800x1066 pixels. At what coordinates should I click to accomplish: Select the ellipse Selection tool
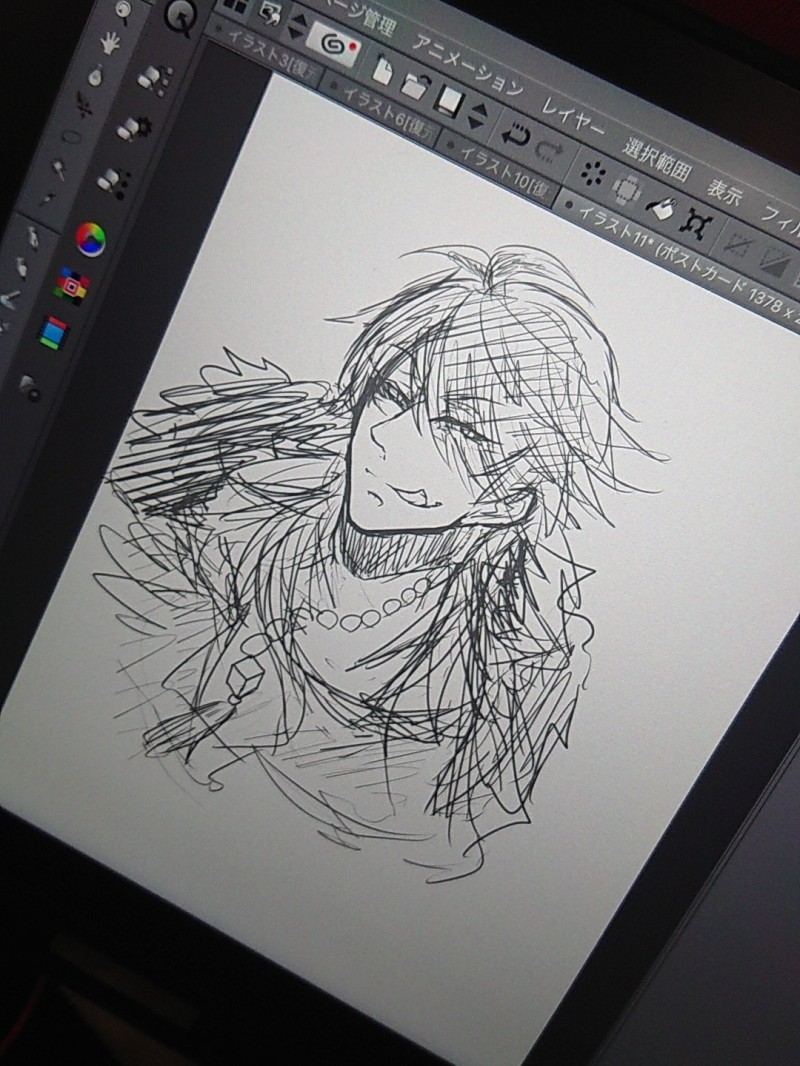(x=71, y=138)
